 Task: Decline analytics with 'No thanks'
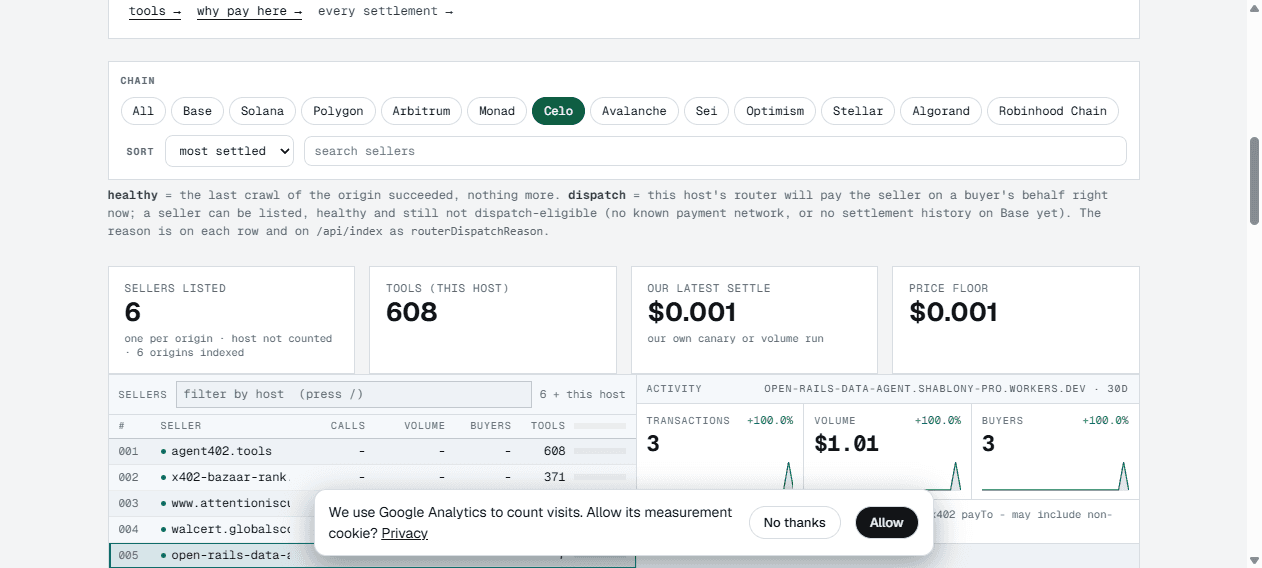point(795,523)
